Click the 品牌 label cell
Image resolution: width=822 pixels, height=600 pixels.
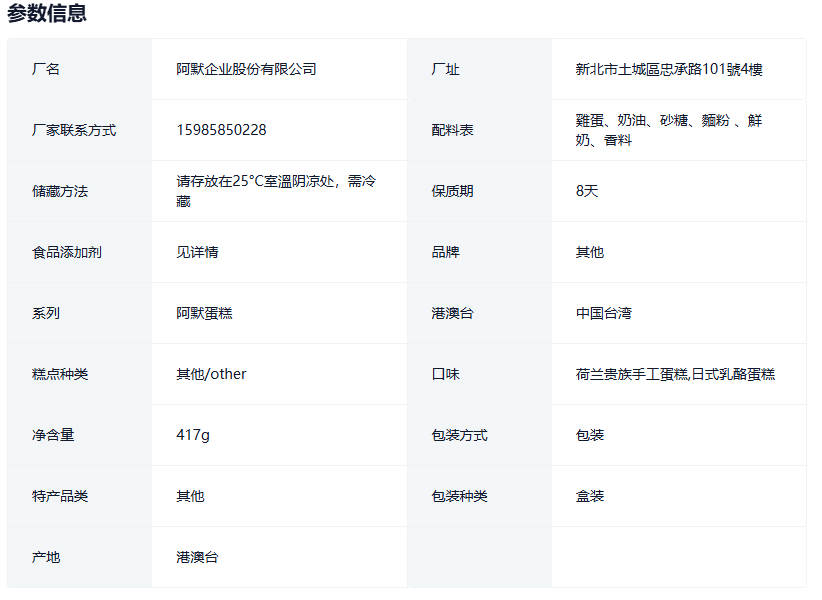445,252
